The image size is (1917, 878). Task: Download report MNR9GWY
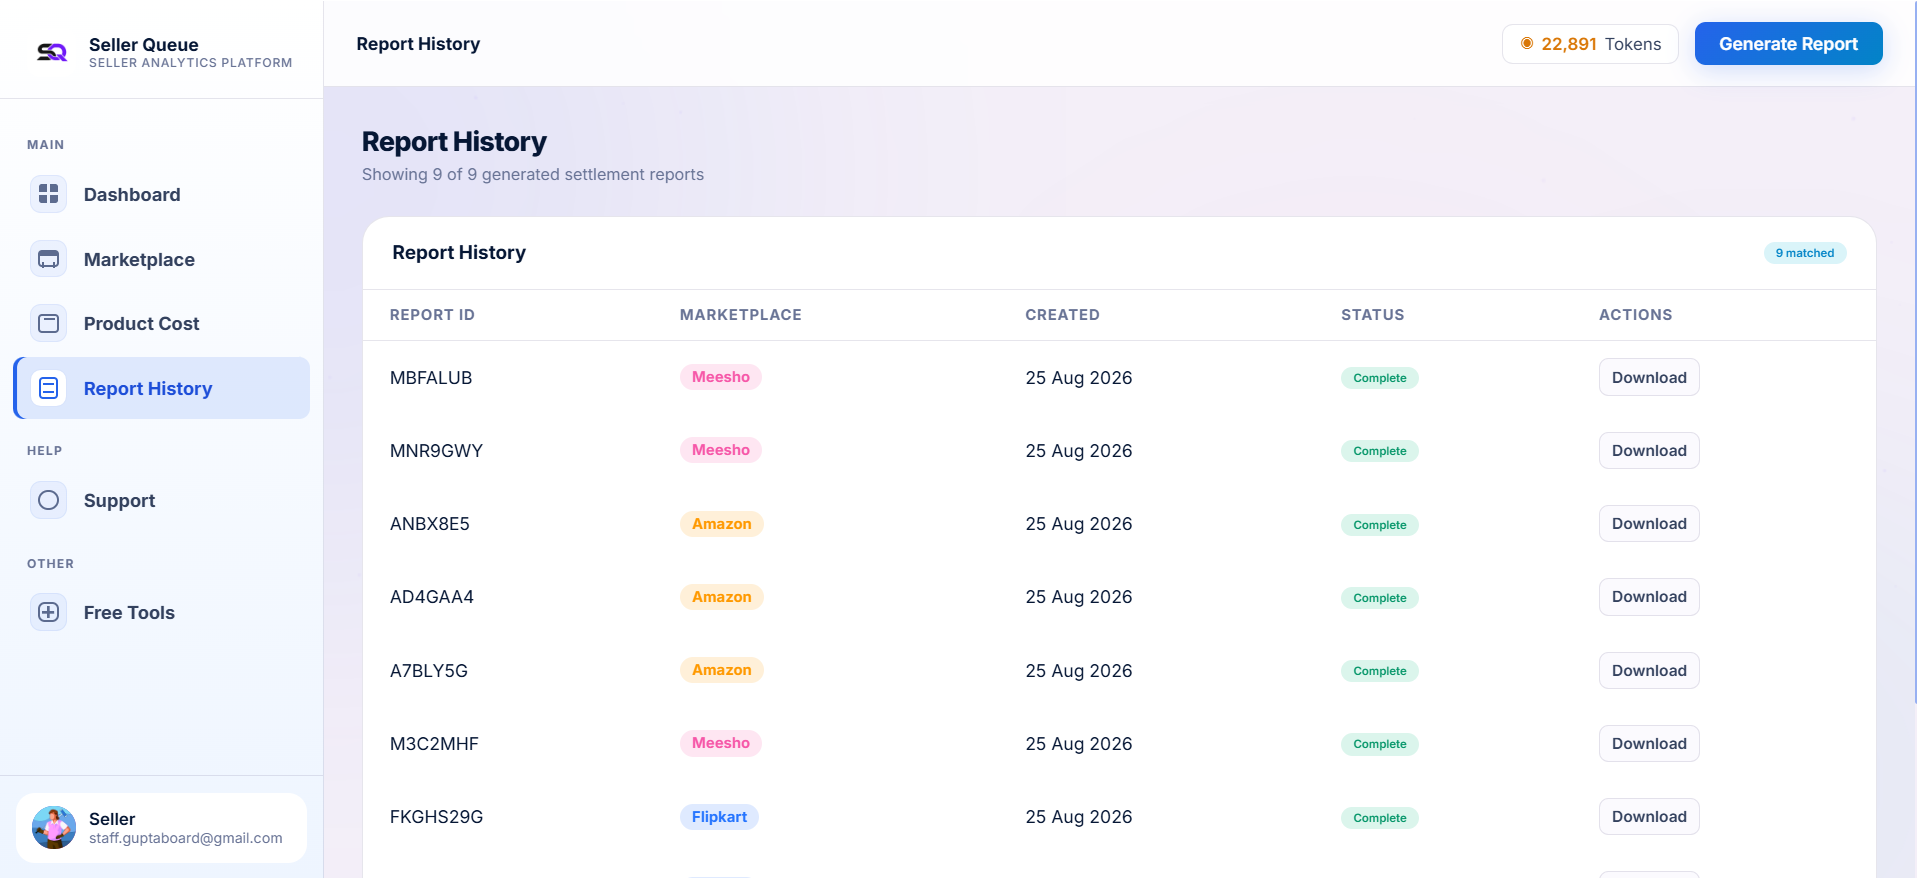[x=1649, y=450]
